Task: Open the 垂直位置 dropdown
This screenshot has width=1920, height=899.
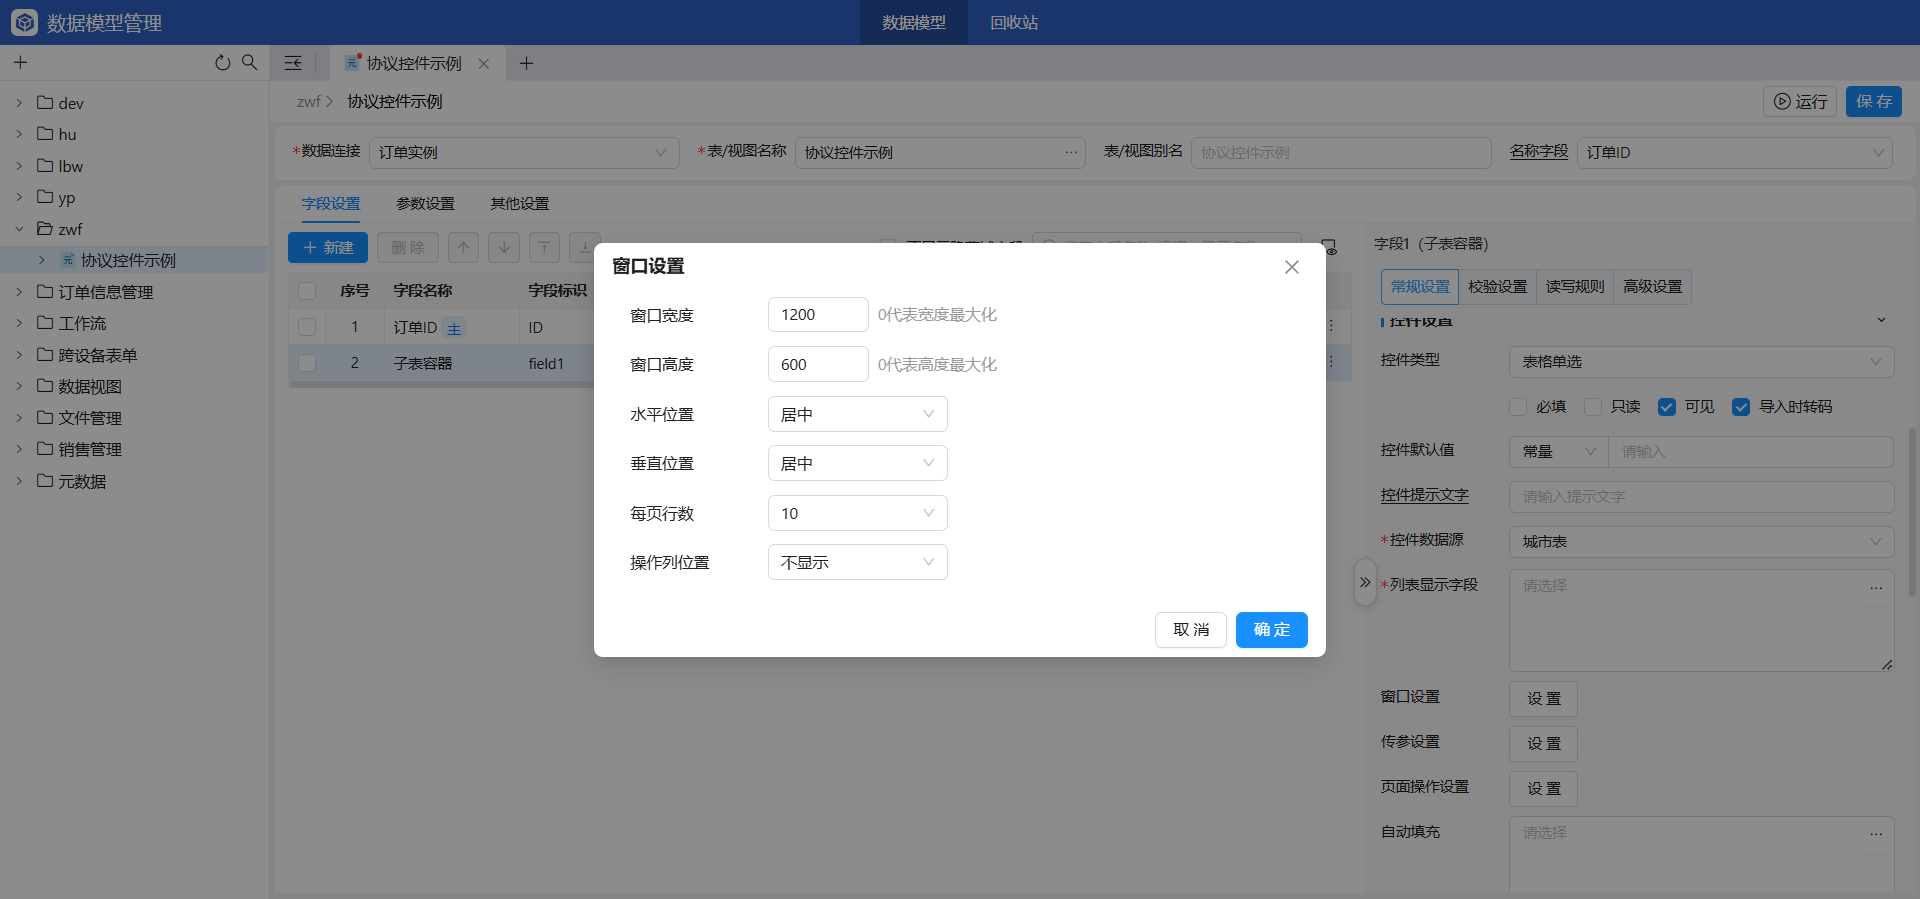Action: [x=857, y=463]
